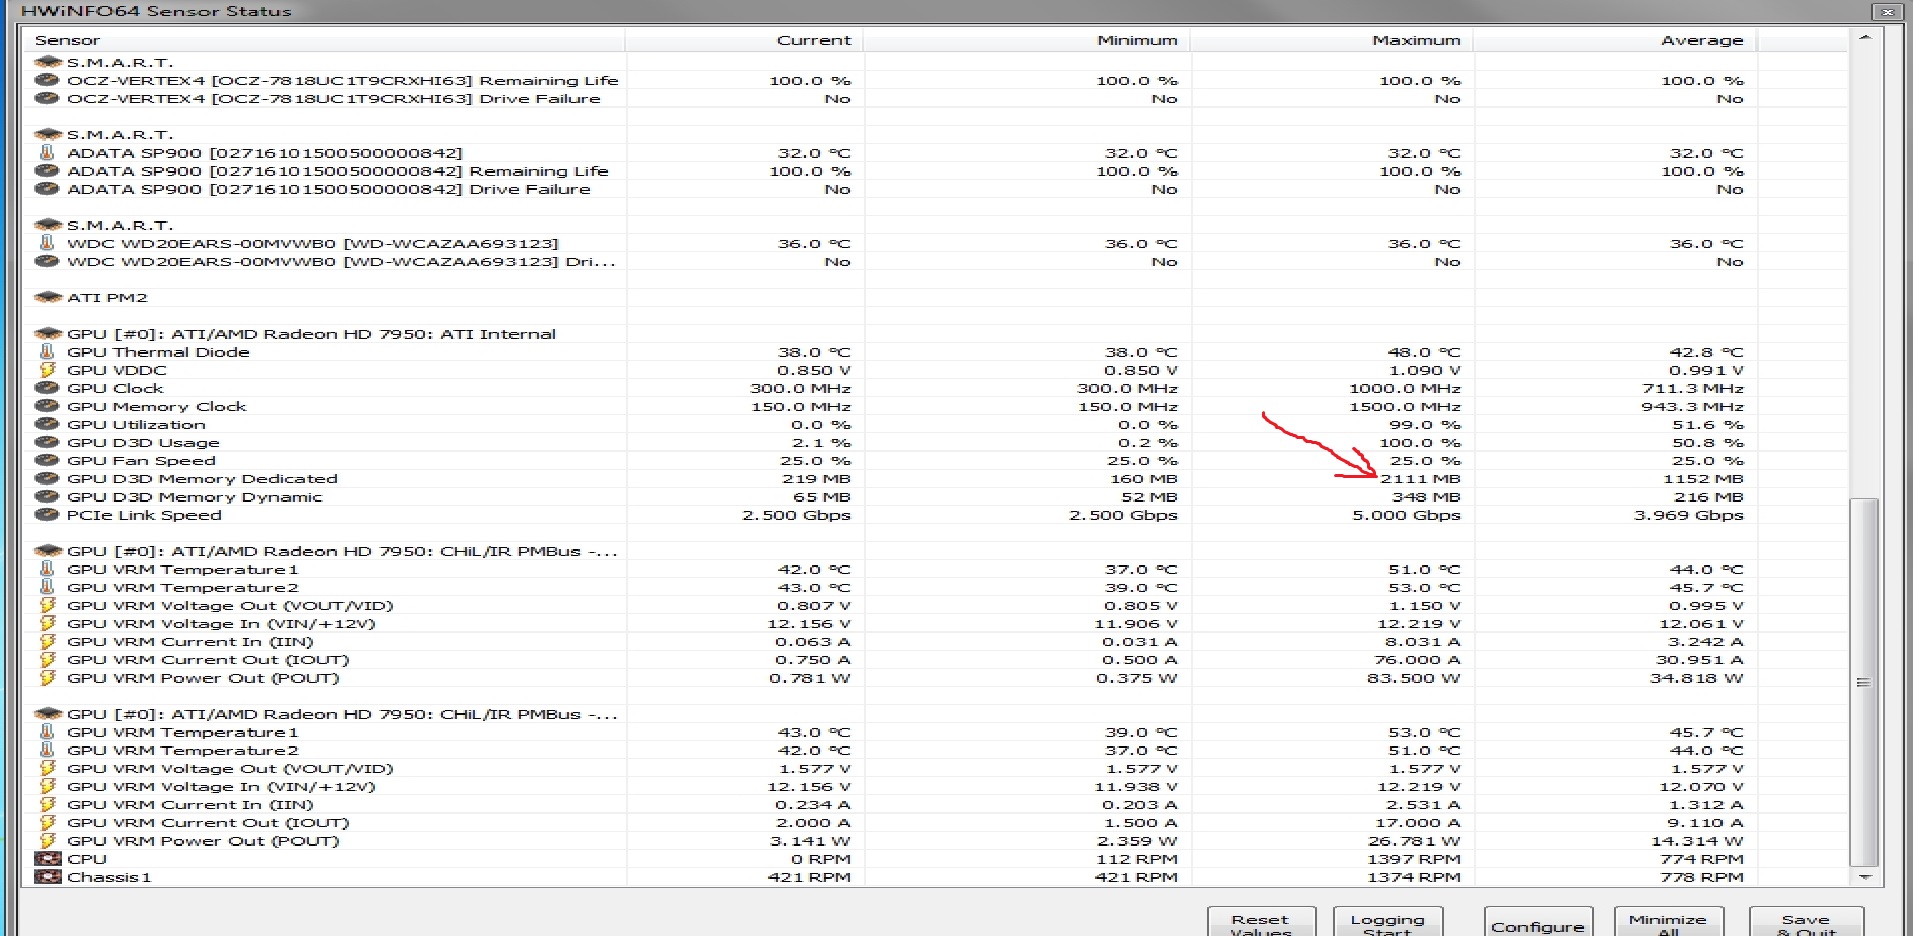Viewport: 1914px width, 936px height.
Task: Click the Minimize All button
Action: 1667,922
